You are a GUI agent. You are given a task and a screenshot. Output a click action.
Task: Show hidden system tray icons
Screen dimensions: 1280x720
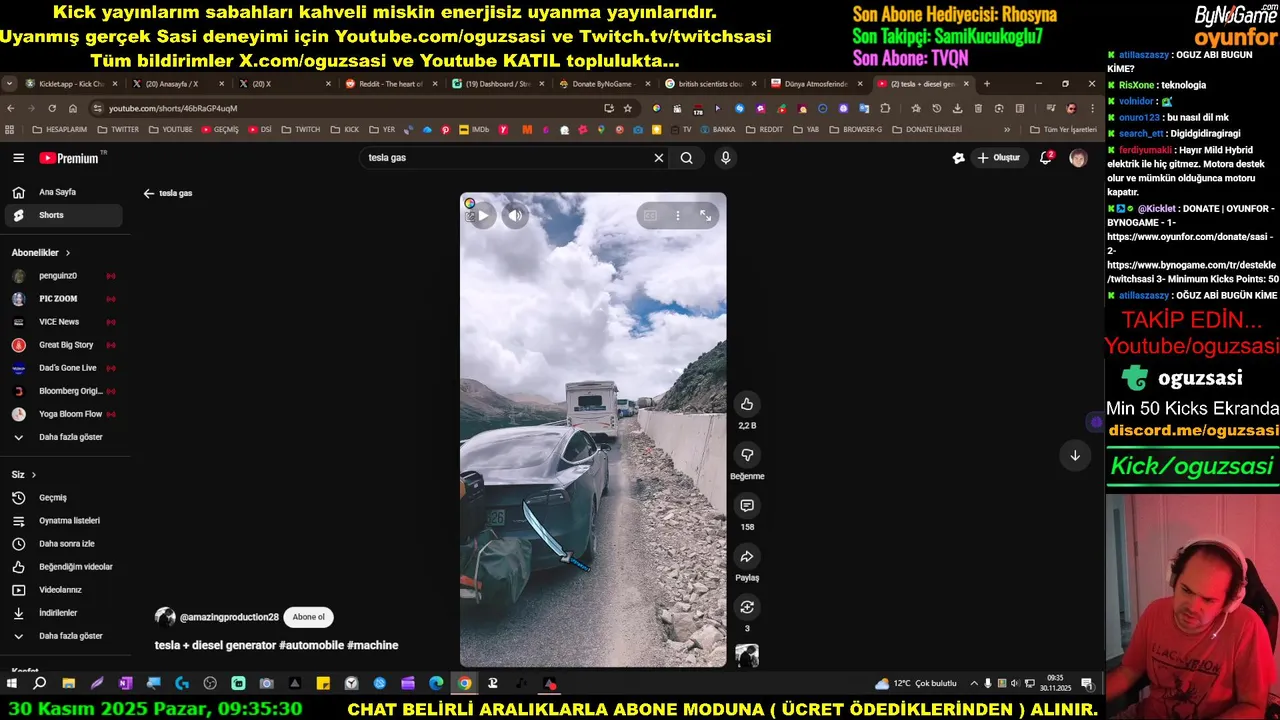pyautogui.click(x=974, y=684)
